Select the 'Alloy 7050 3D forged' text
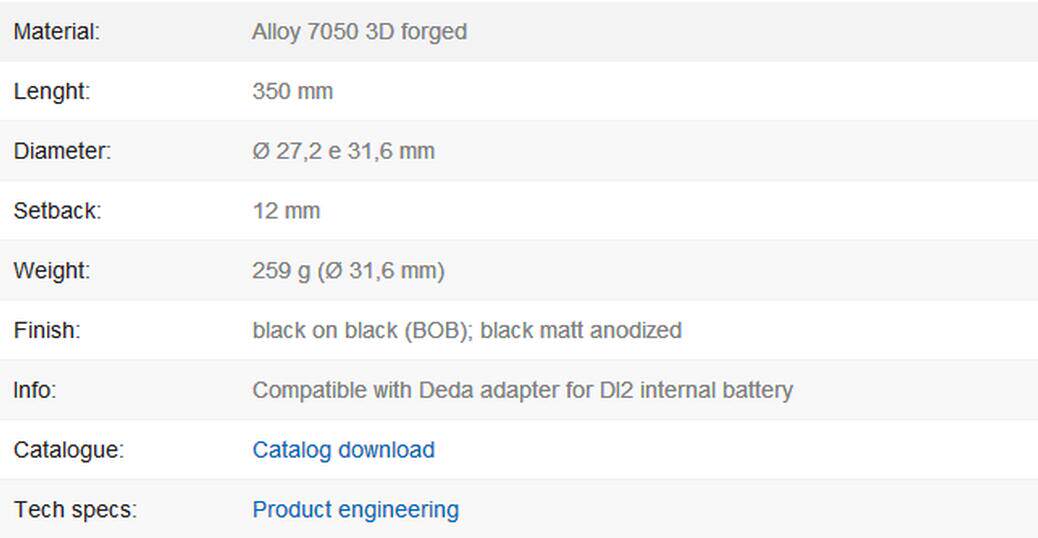Viewport: 1038px width, 538px height. (x=359, y=32)
